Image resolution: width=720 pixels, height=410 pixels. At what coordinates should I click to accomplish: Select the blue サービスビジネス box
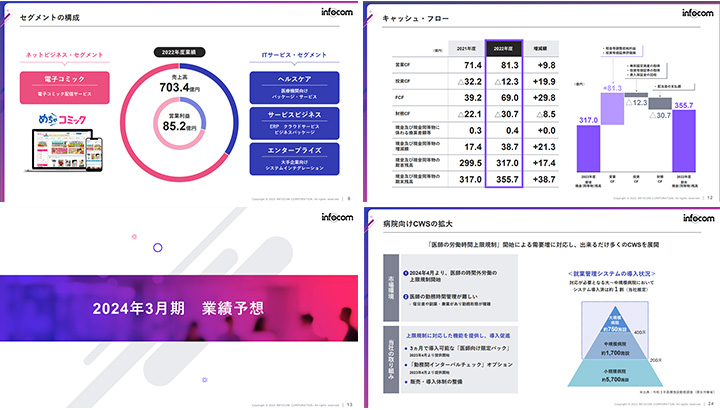(x=294, y=123)
